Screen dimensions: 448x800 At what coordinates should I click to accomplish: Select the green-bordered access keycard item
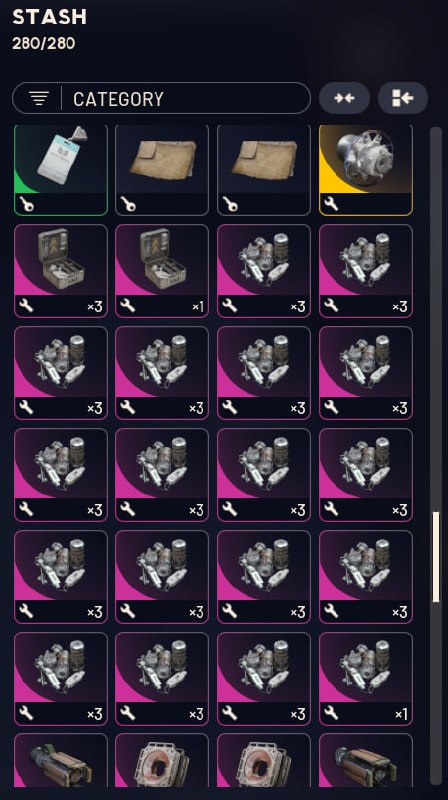[61, 170]
